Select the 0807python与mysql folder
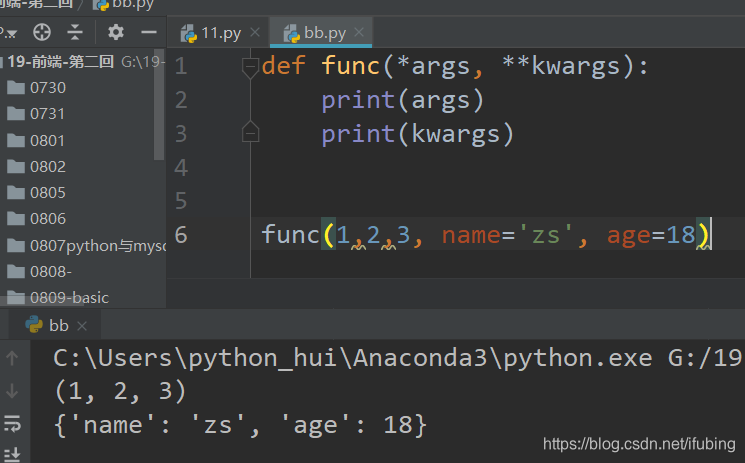This screenshot has width=745, height=463. (98, 246)
